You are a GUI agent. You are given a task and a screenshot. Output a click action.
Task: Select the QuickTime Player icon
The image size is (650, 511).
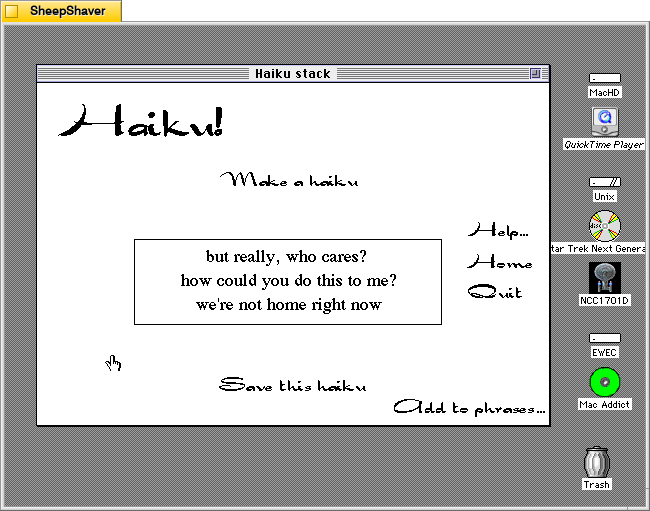605,122
